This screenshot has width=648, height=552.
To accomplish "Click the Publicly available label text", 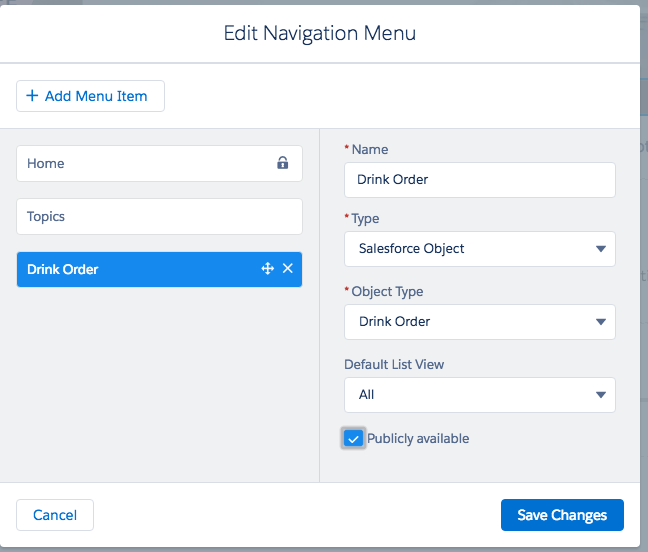I will [417, 438].
